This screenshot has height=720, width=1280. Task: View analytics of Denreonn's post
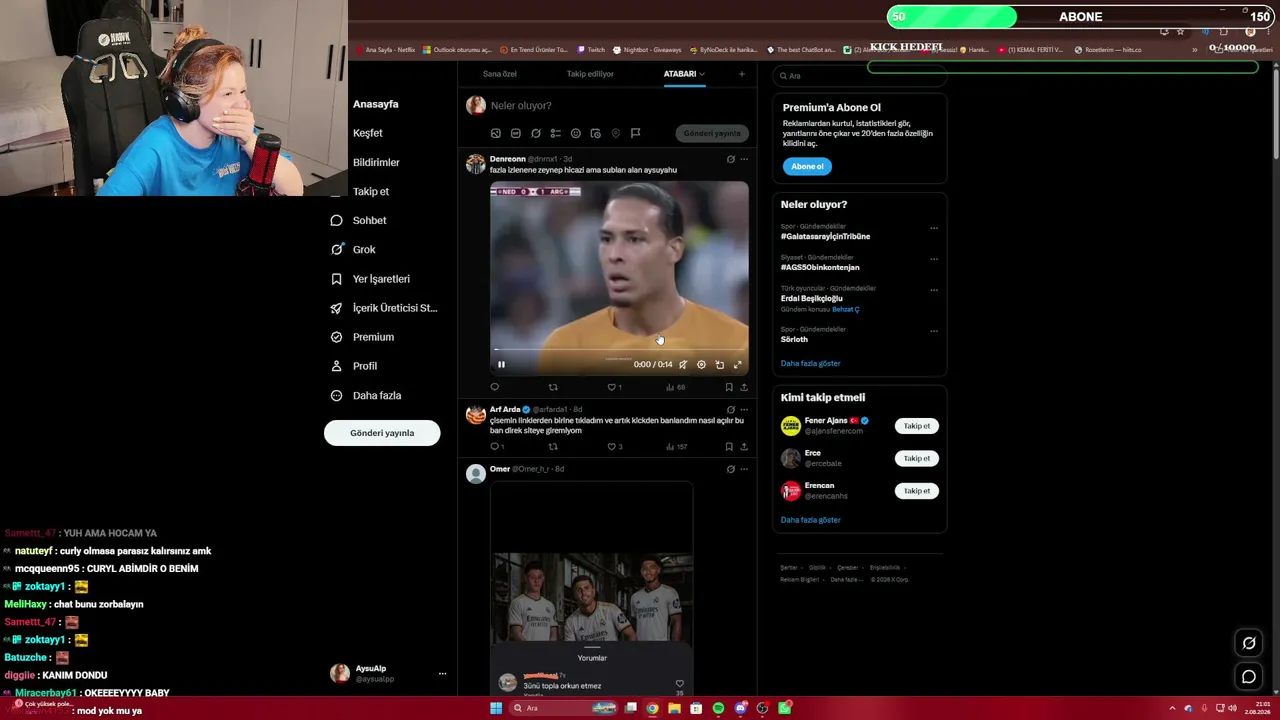[x=676, y=387]
